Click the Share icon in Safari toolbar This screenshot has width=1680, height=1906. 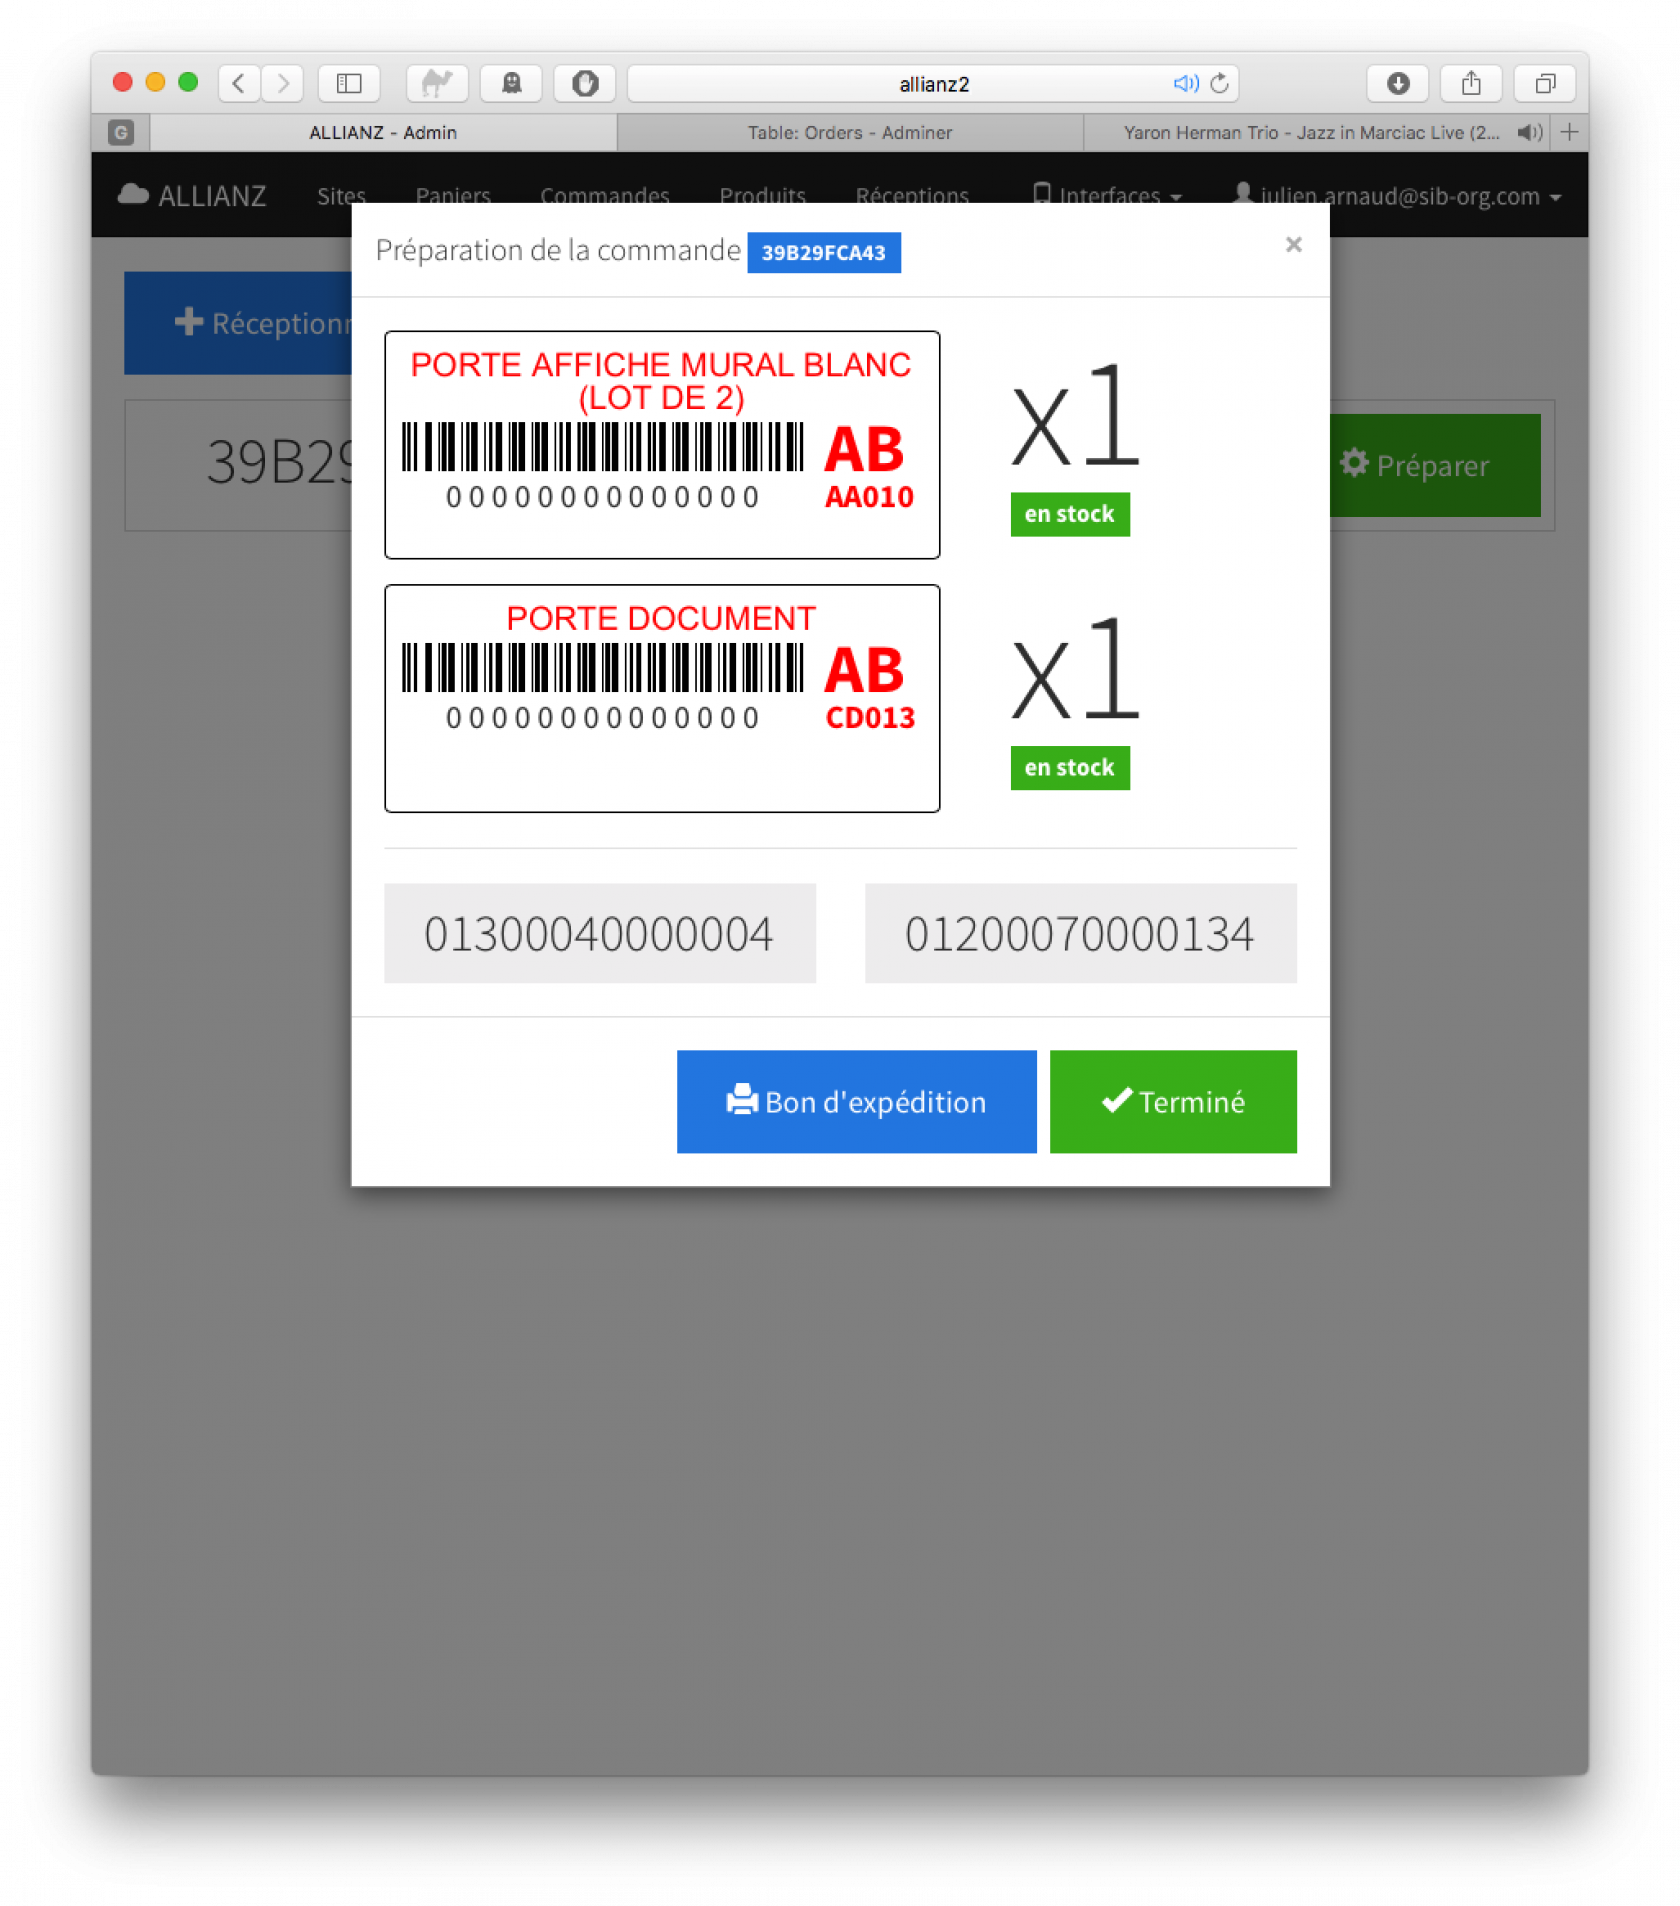pos(1470,84)
